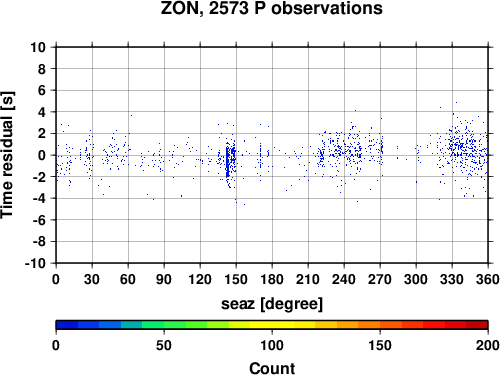This screenshot has height=375, width=500.
Task: Click the x-axis tick label '330'
Action: pos(452,279)
